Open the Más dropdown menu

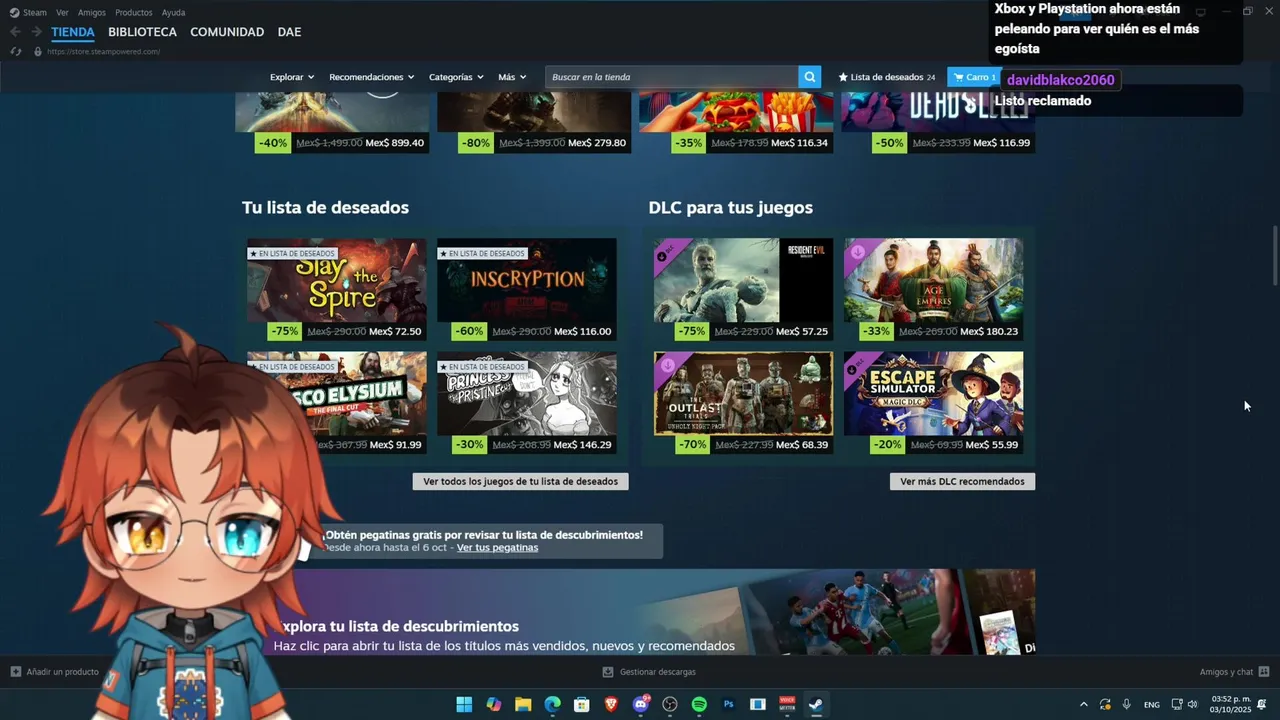pyautogui.click(x=512, y=77)
